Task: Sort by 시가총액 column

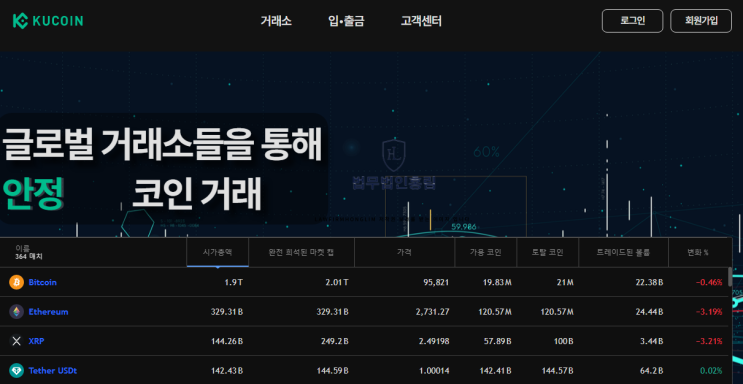Action: point(217,252)
